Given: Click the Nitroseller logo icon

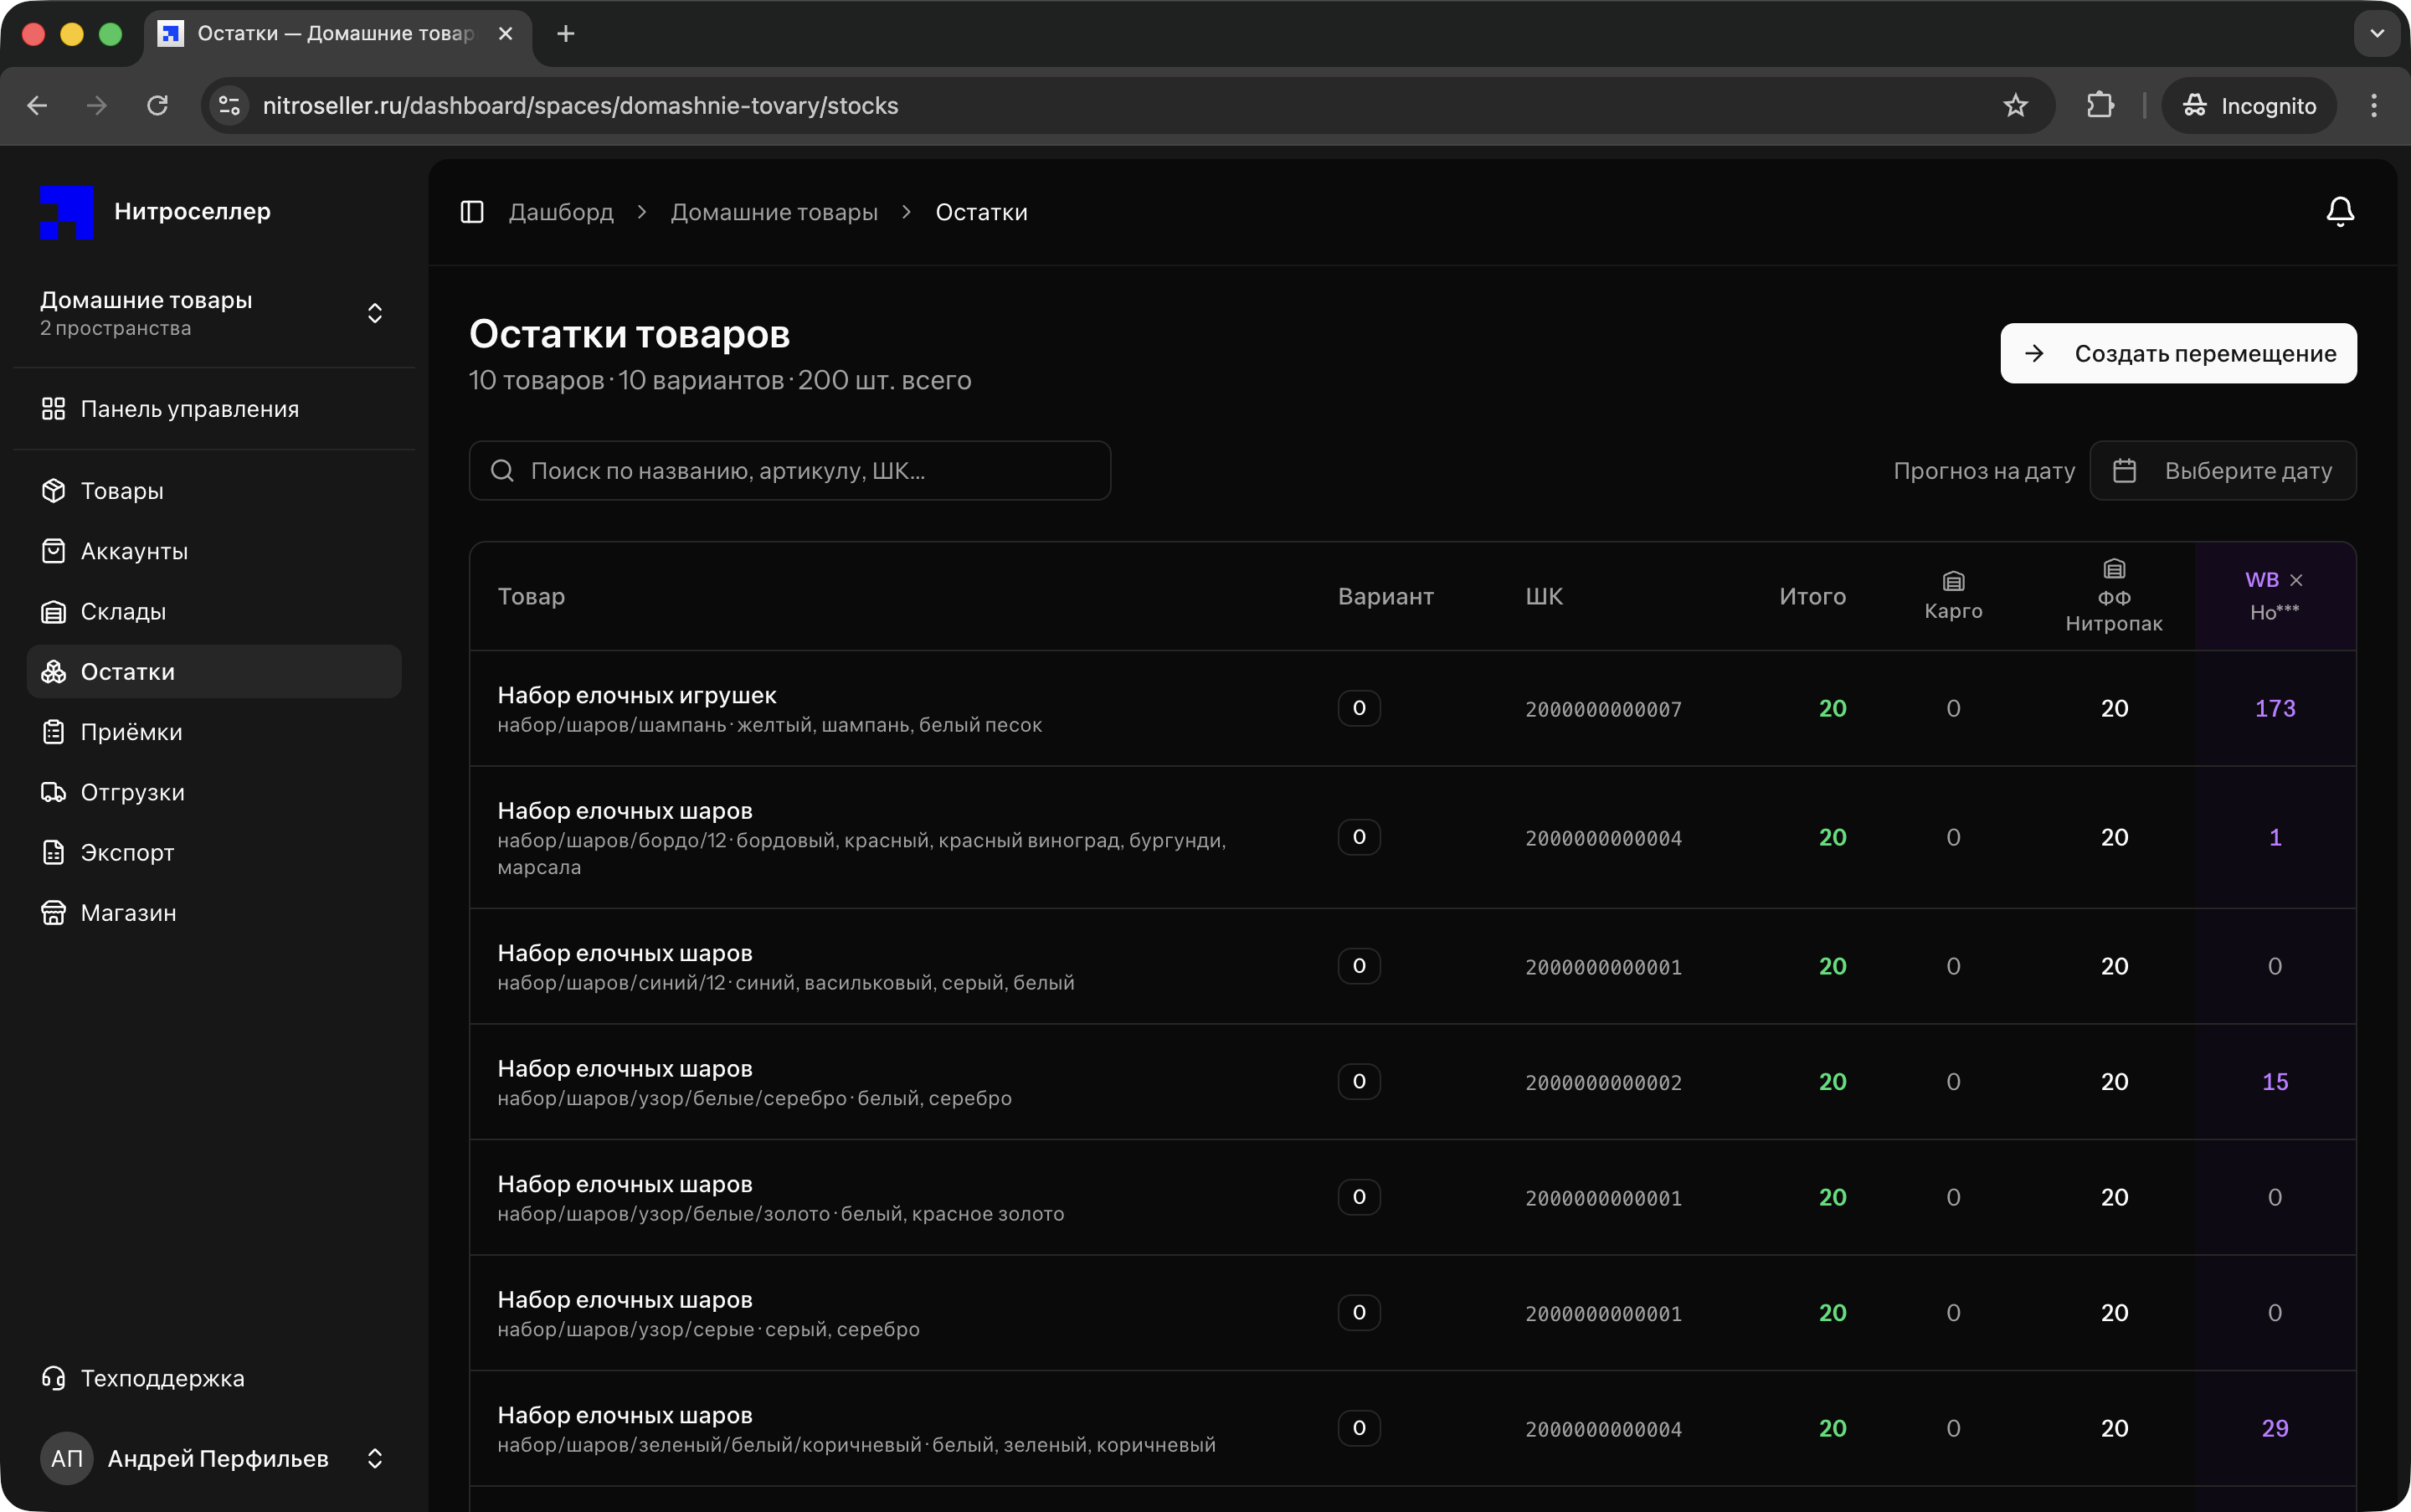Looking at the screenshot, I should (67, 212).
